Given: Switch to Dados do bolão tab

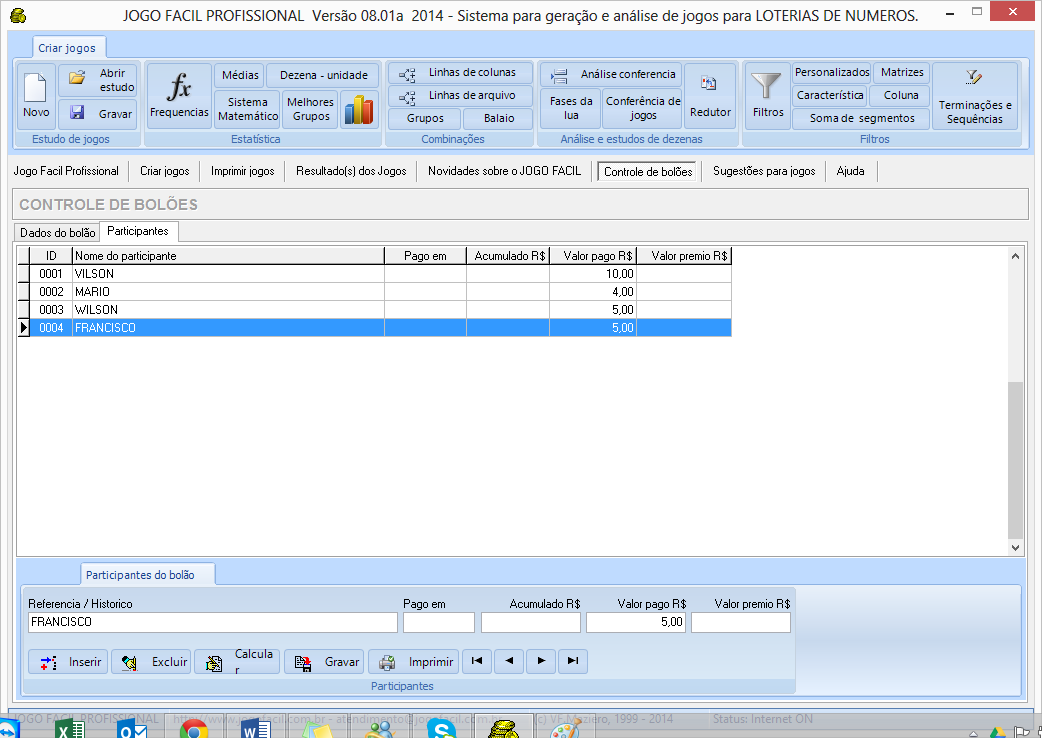Looking at the screenshot, I should tap(58, 232).
